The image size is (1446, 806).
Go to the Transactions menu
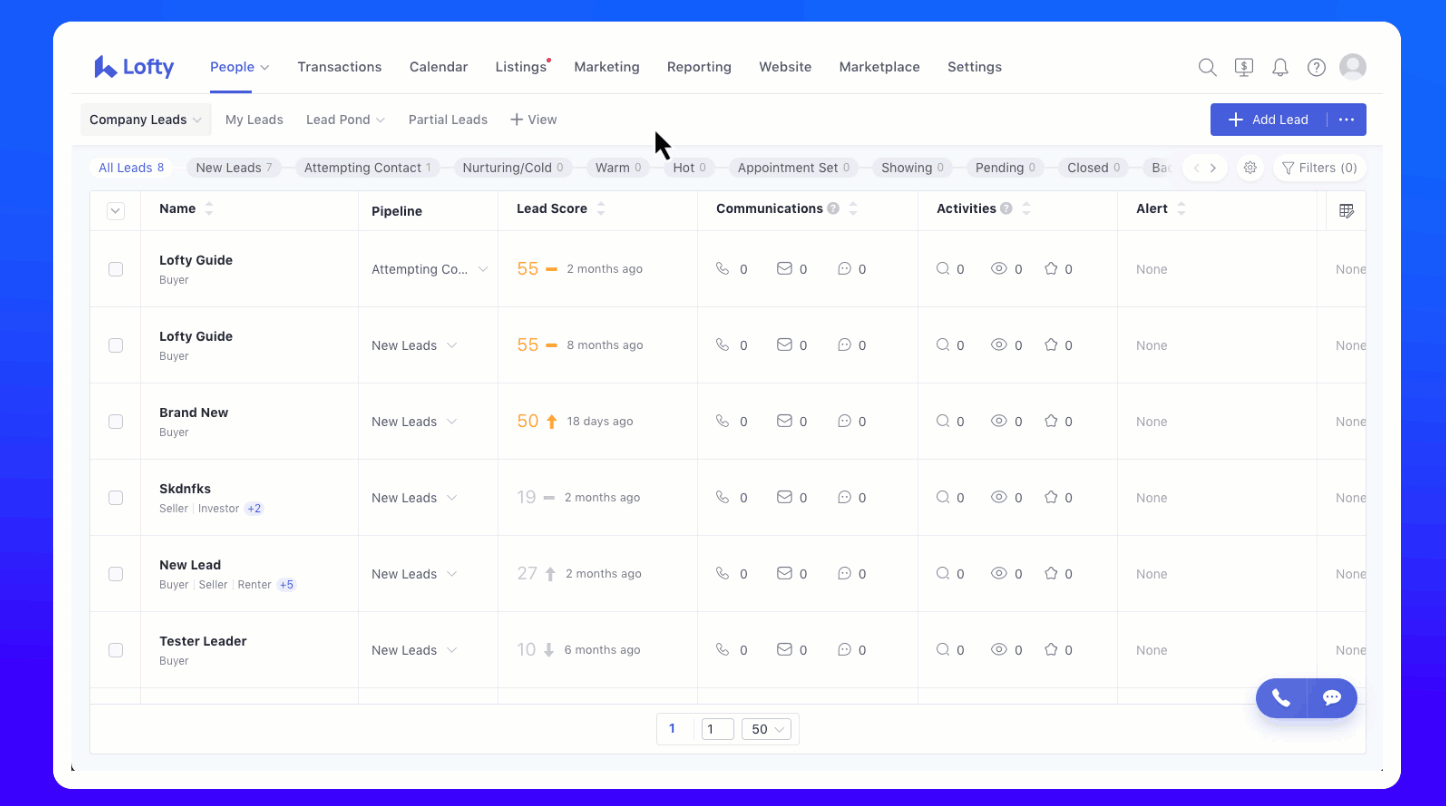point(339,67)
